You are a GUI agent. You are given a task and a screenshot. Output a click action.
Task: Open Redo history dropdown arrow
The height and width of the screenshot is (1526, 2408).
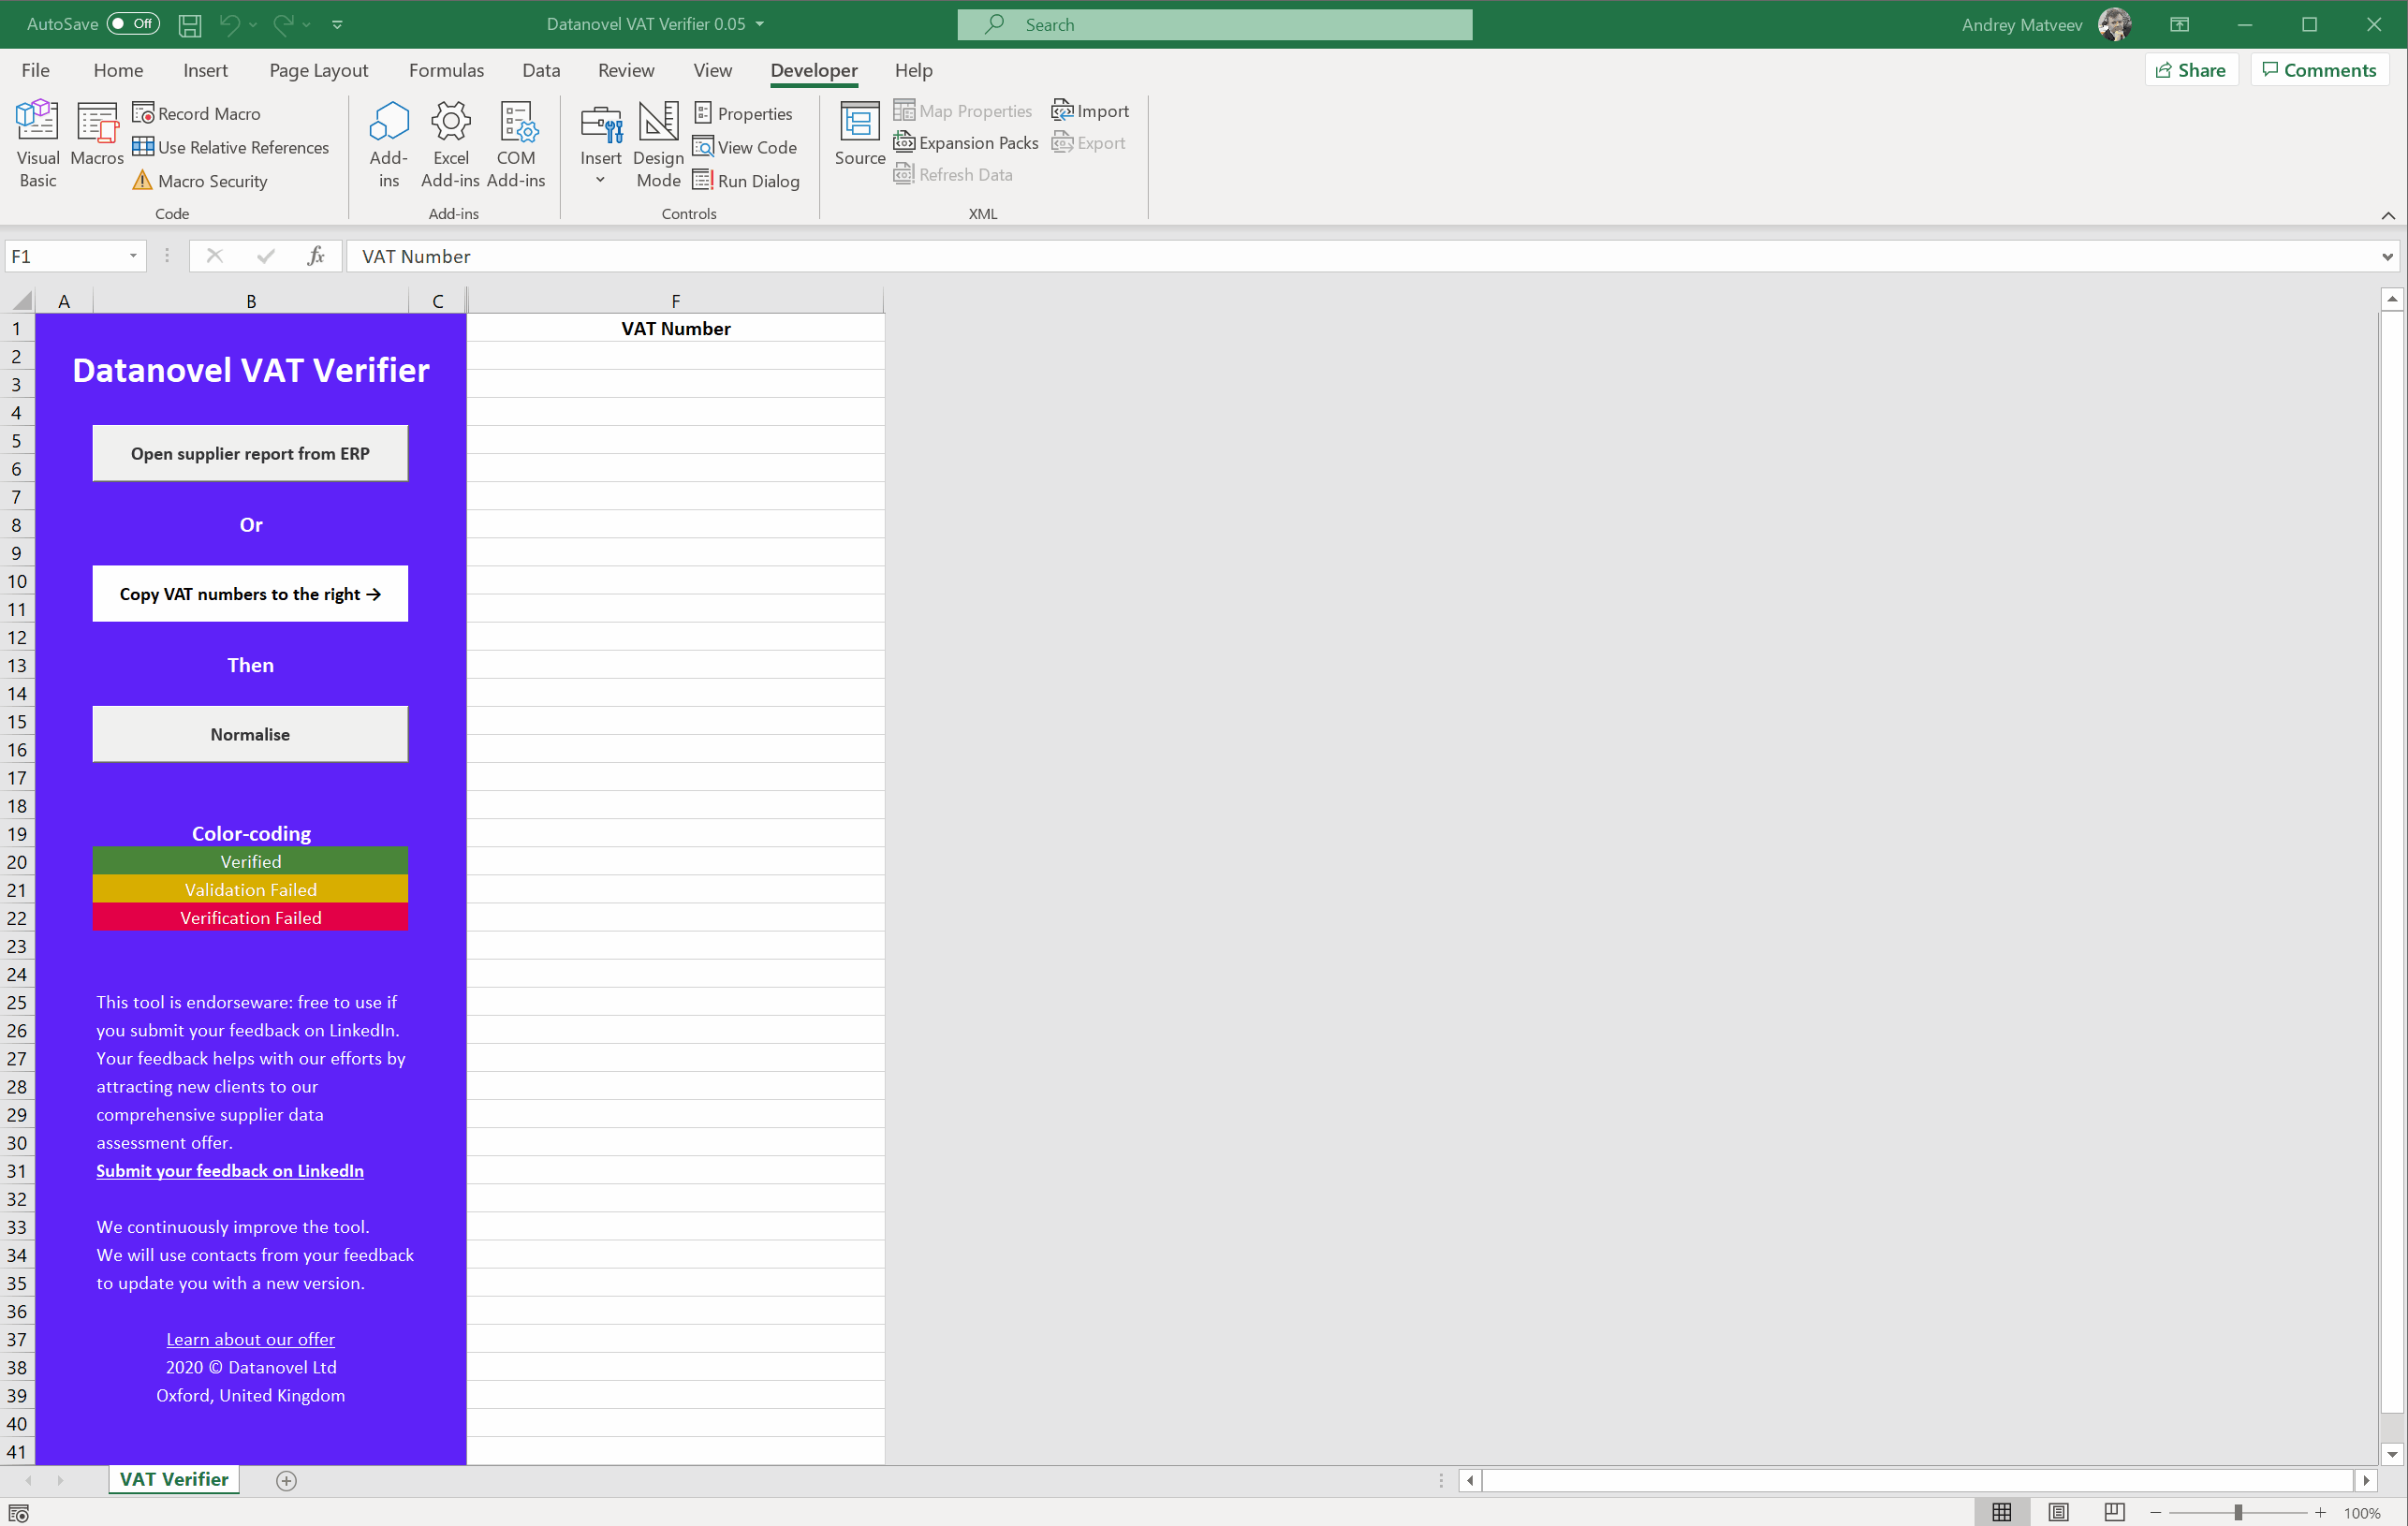pos(307,24)
